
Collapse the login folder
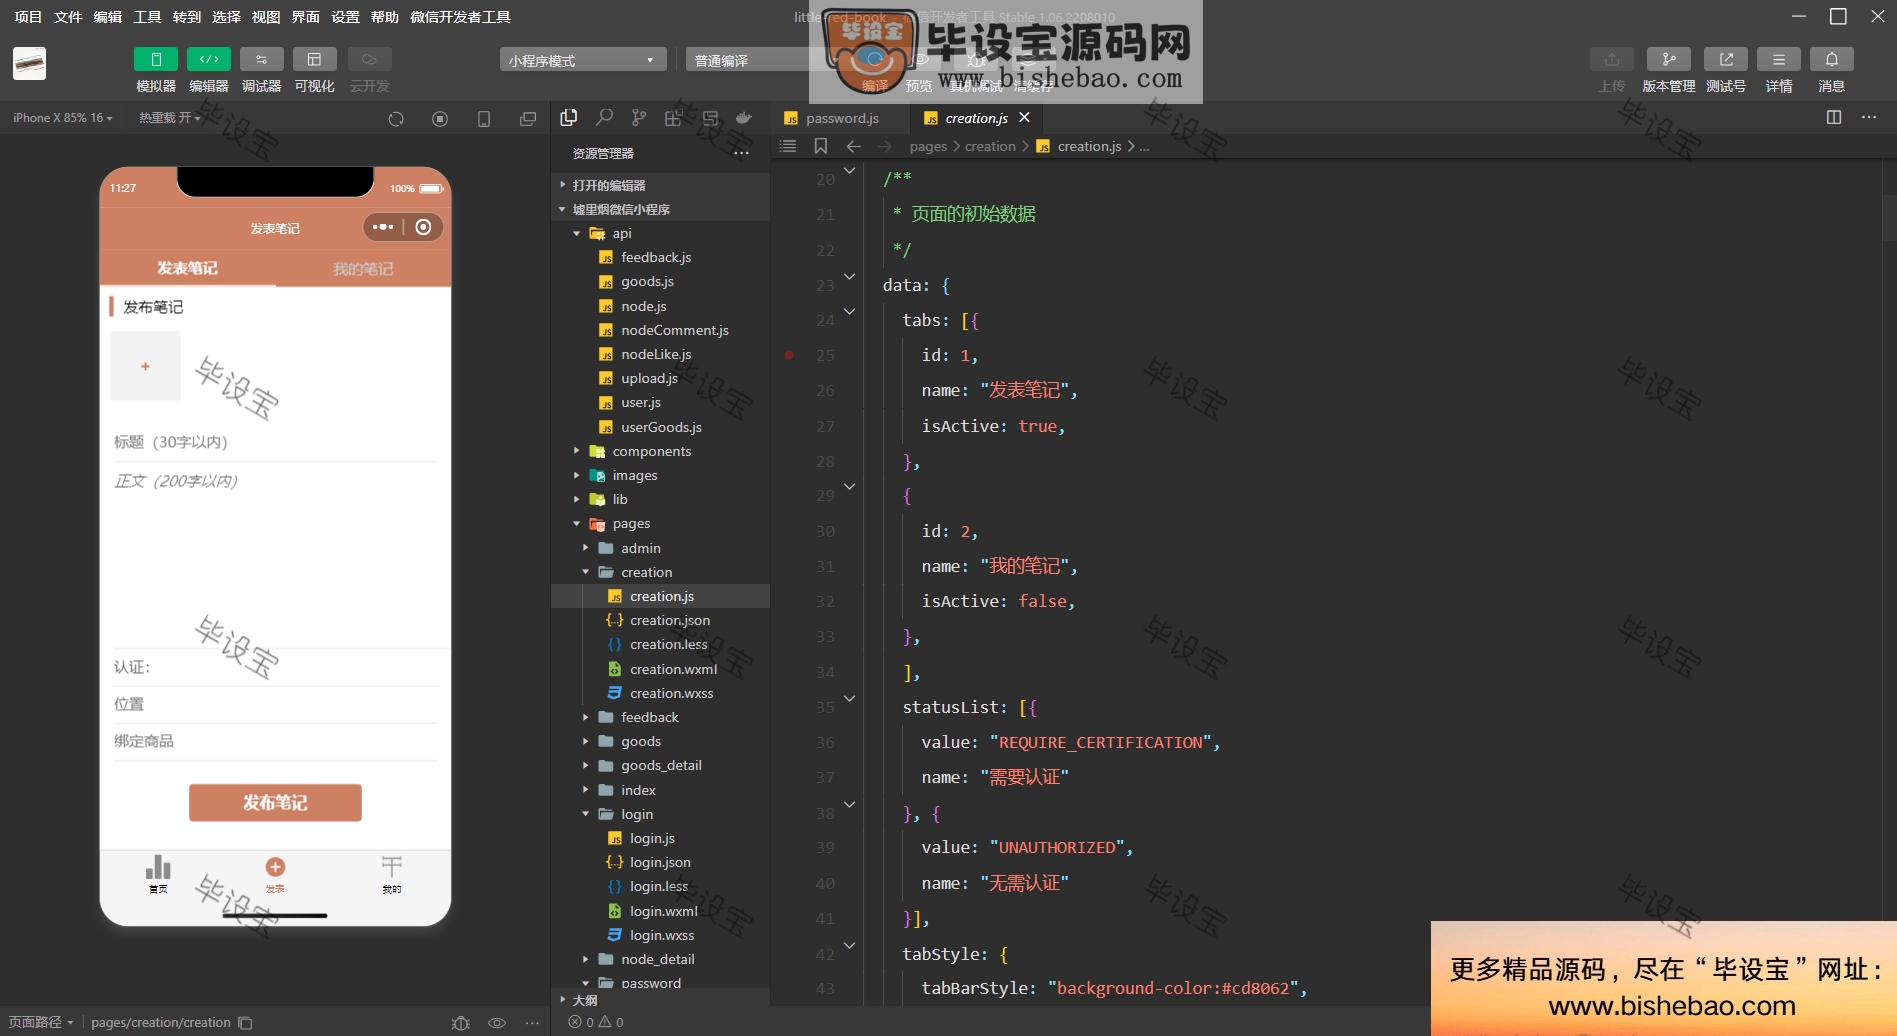[x=660, y=814]
